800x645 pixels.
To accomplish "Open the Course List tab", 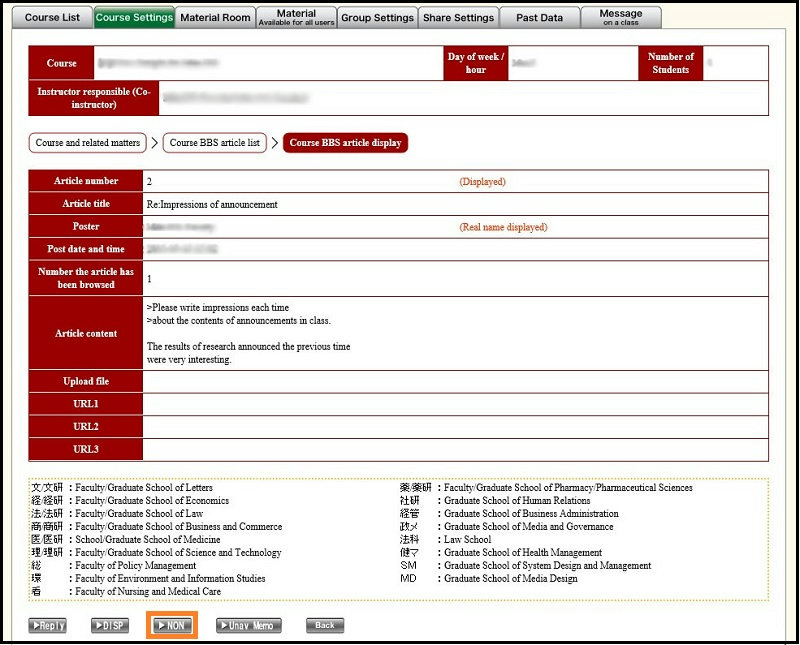I will pos(52,17).
